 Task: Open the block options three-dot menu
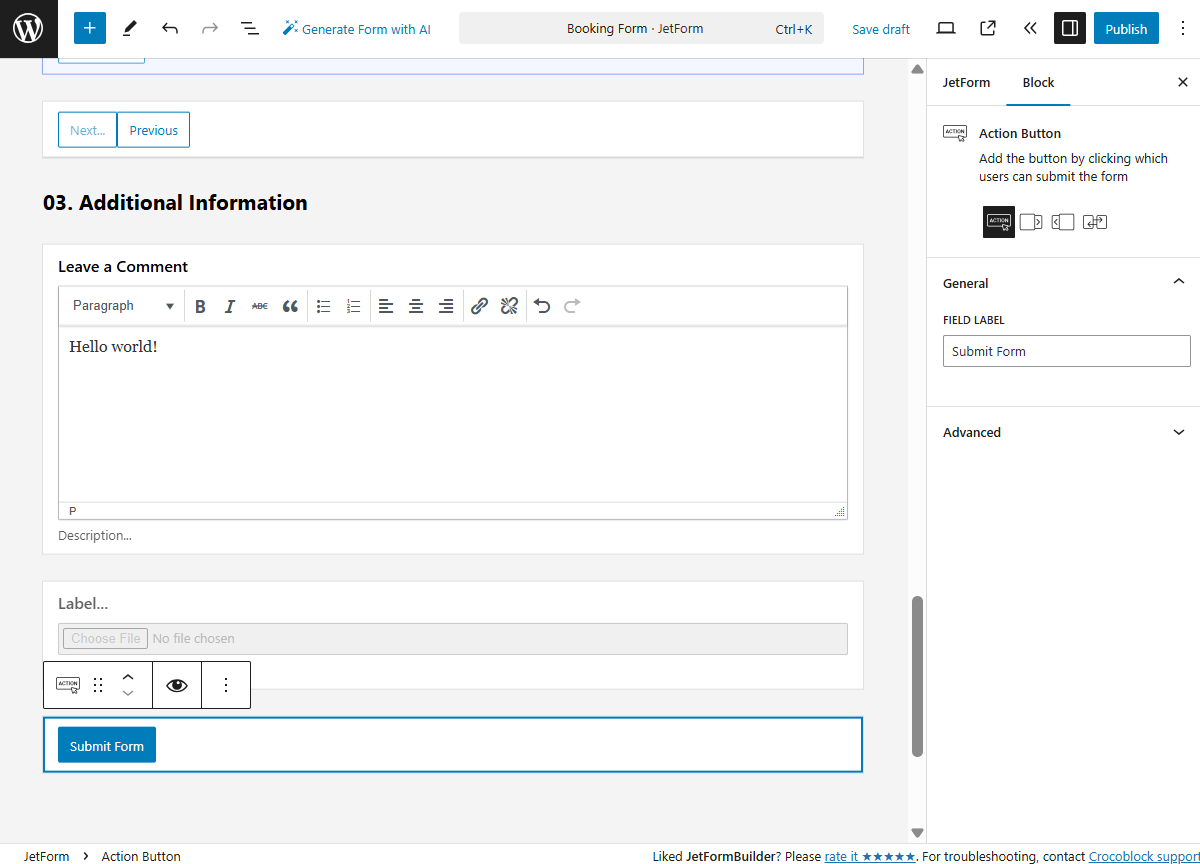pos(226,685)
